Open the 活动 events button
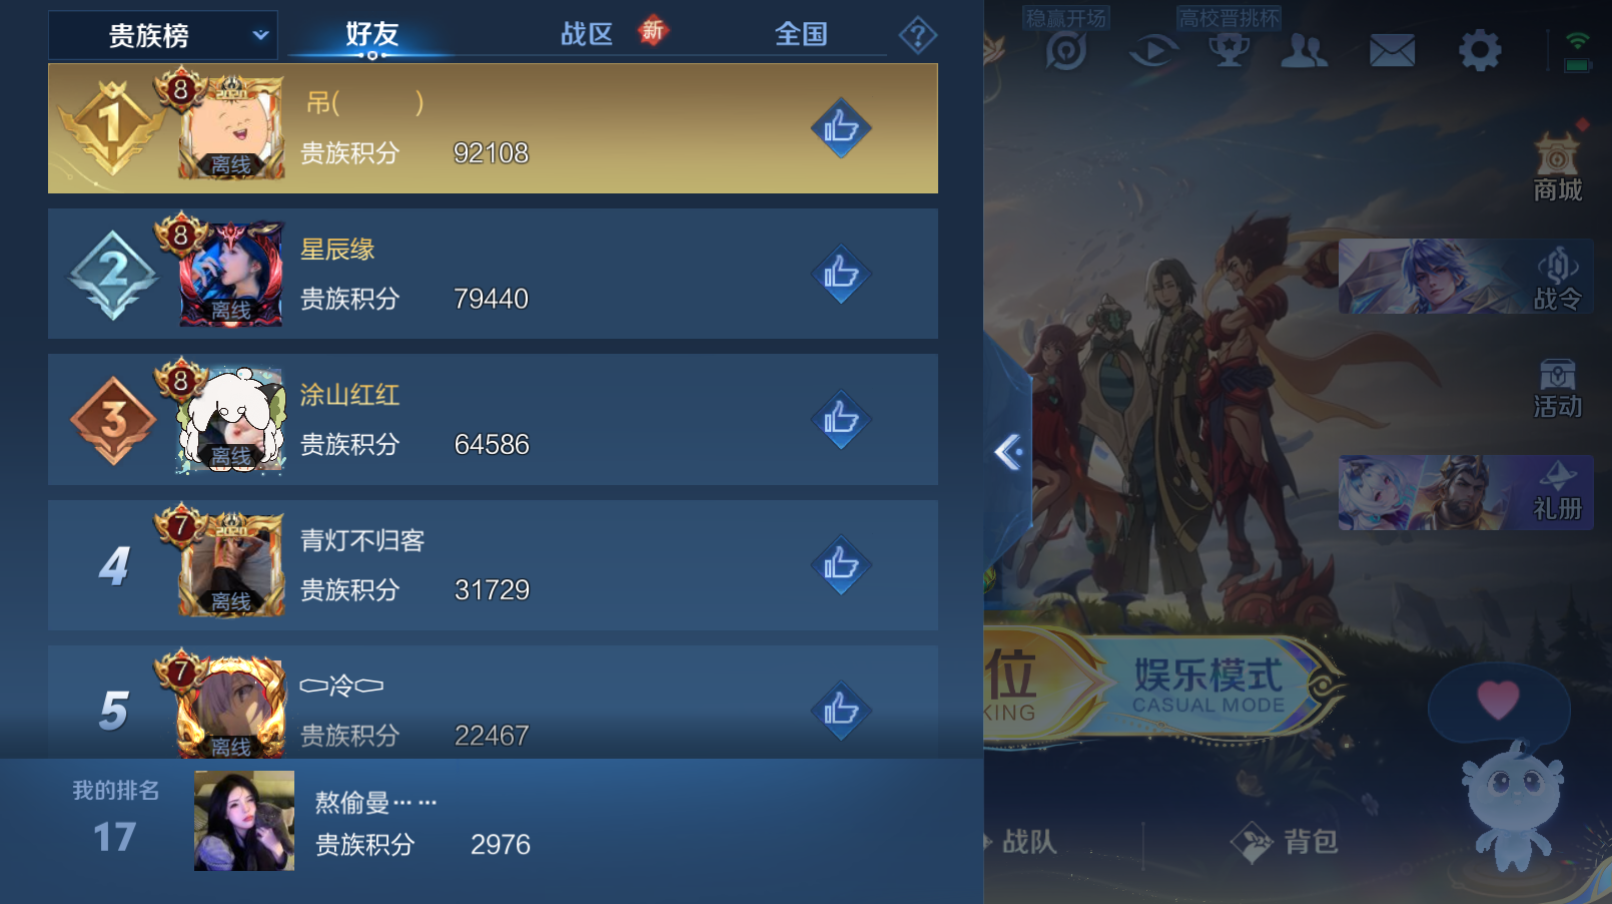The width and height of the screenshot is (1612, 904). coord(1557,389)
